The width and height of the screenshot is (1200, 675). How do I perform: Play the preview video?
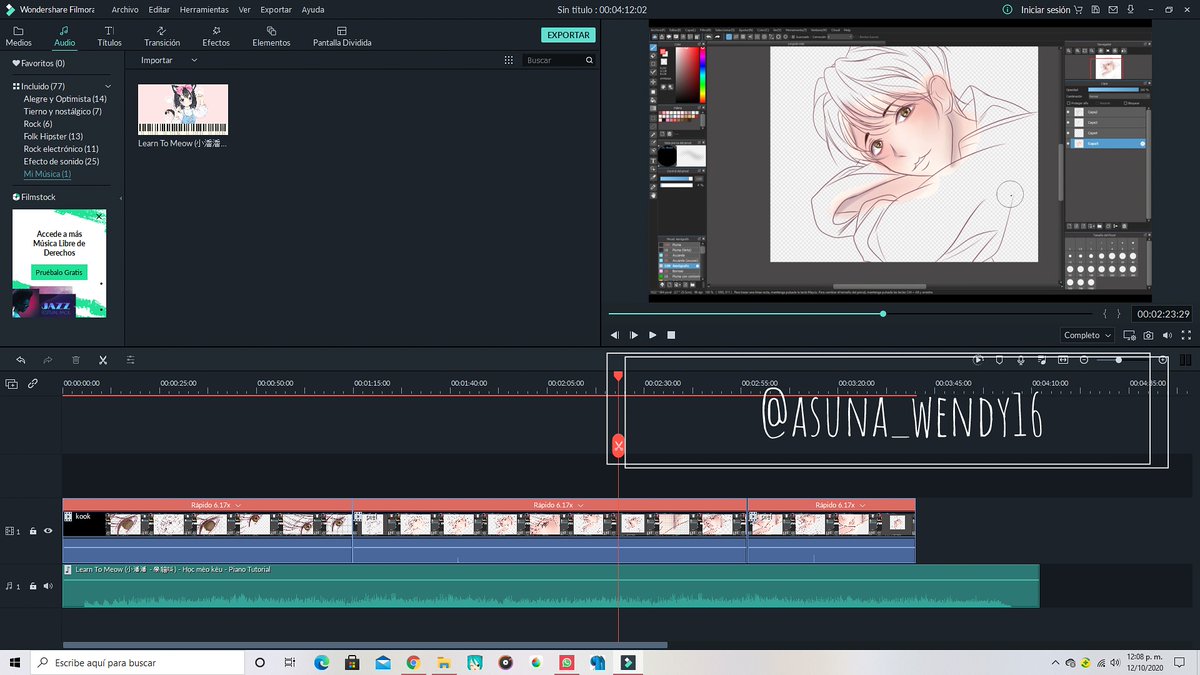point(653,335)
